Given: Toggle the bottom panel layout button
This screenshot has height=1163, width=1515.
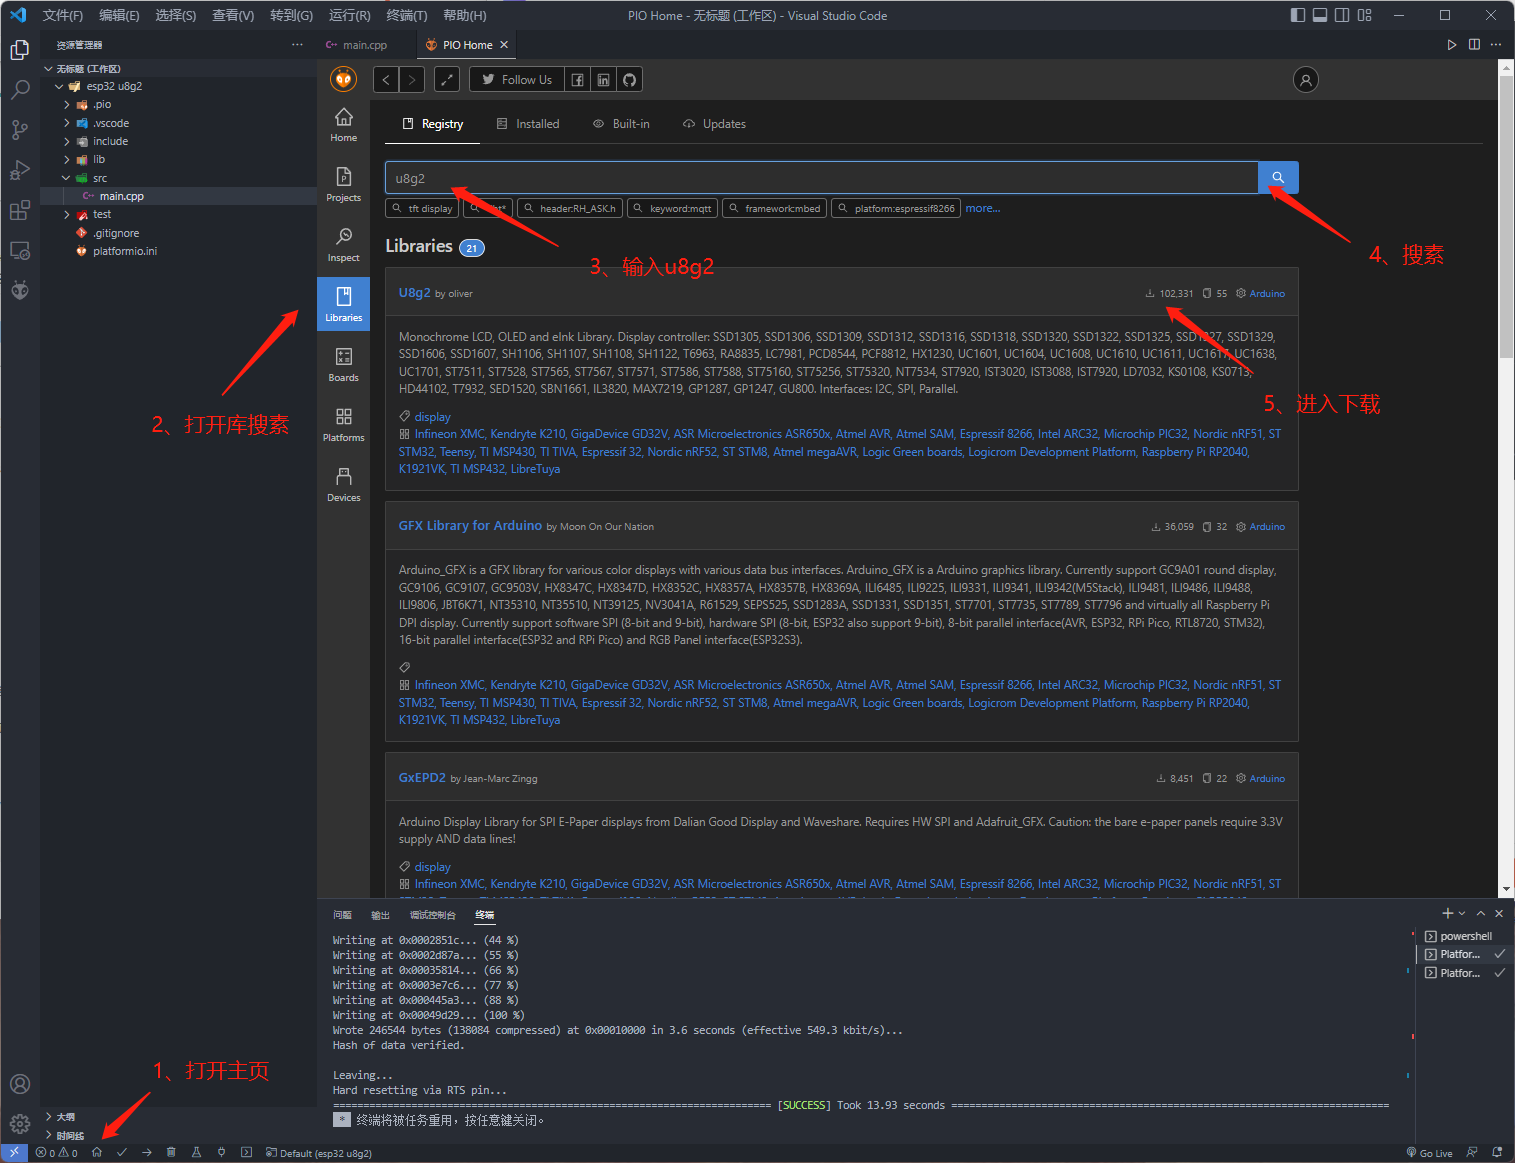Looking at the screenshot, I should [1320, 15].
